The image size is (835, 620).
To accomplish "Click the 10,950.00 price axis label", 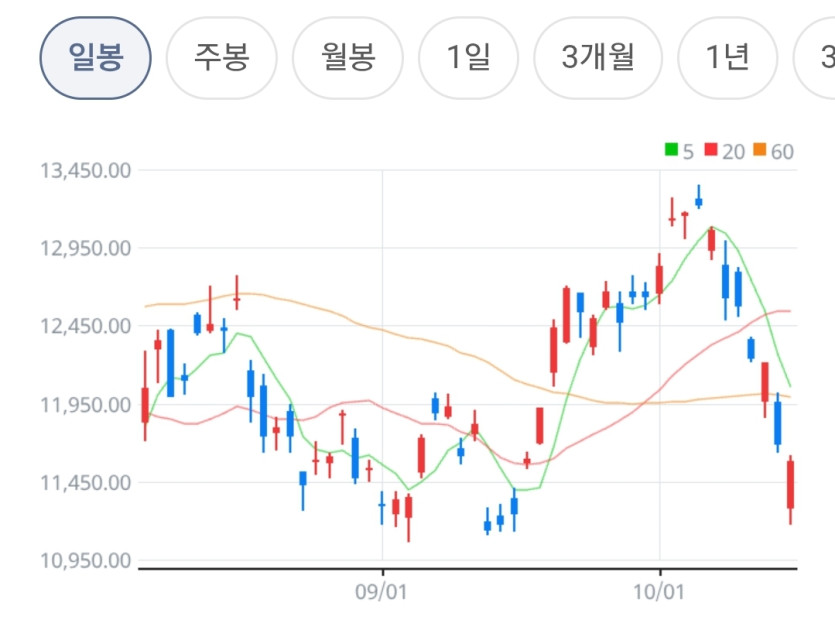I will [x=86, y=561].
